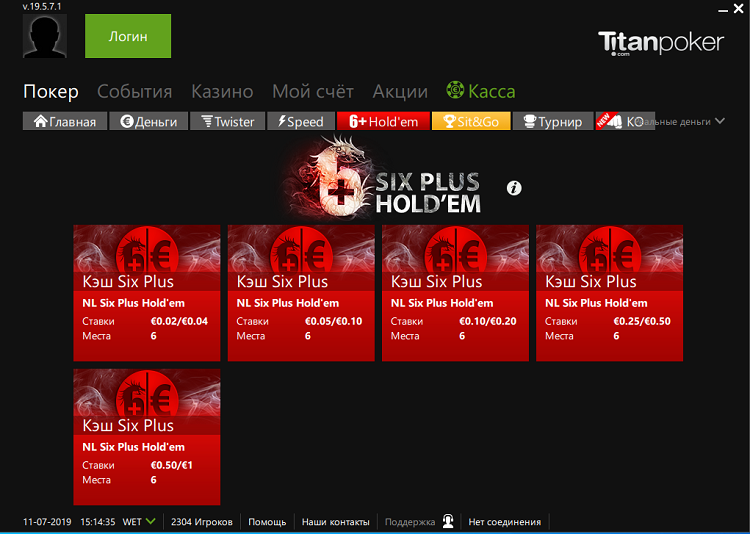This screenshot has width=750, height=534.
Task: Click the Помощь link in status bar
Action: (x=267, y=522)
